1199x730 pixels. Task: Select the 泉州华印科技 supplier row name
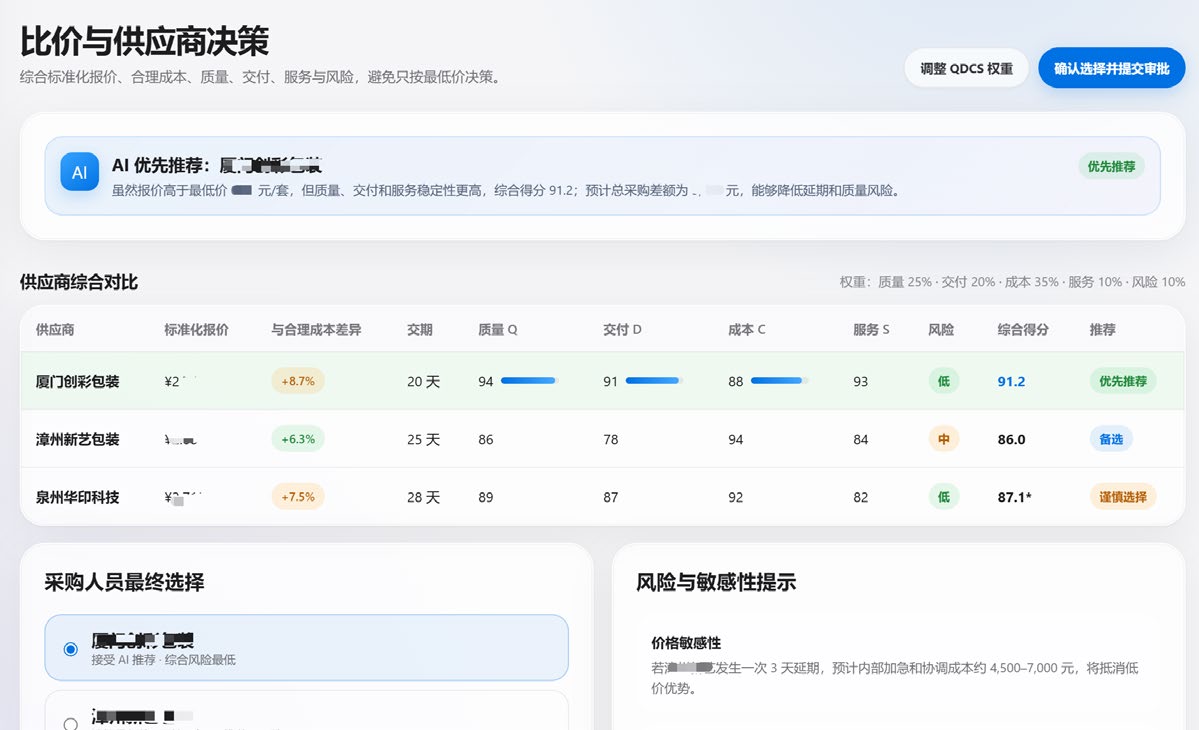coord(77,497)
